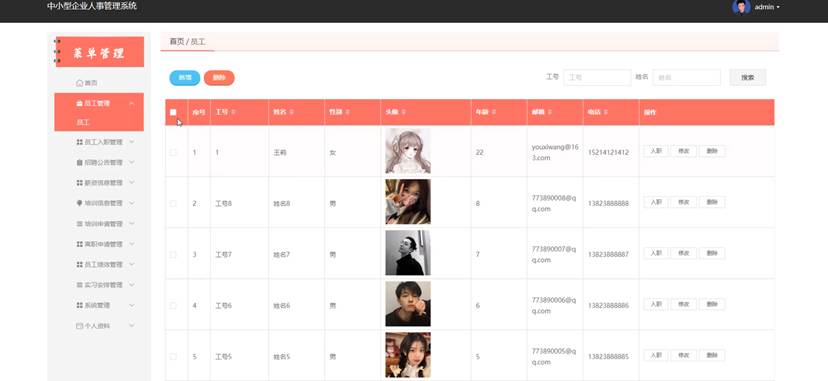
Task: Click the admin avatar icon in top bar
Action: pos(741,7)
